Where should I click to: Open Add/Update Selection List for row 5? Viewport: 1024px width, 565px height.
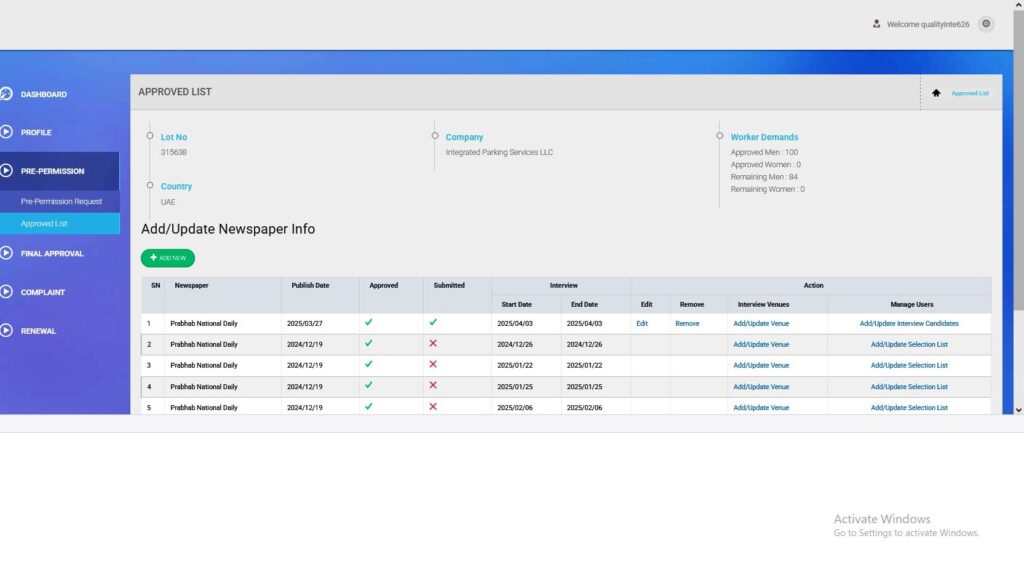908,408
